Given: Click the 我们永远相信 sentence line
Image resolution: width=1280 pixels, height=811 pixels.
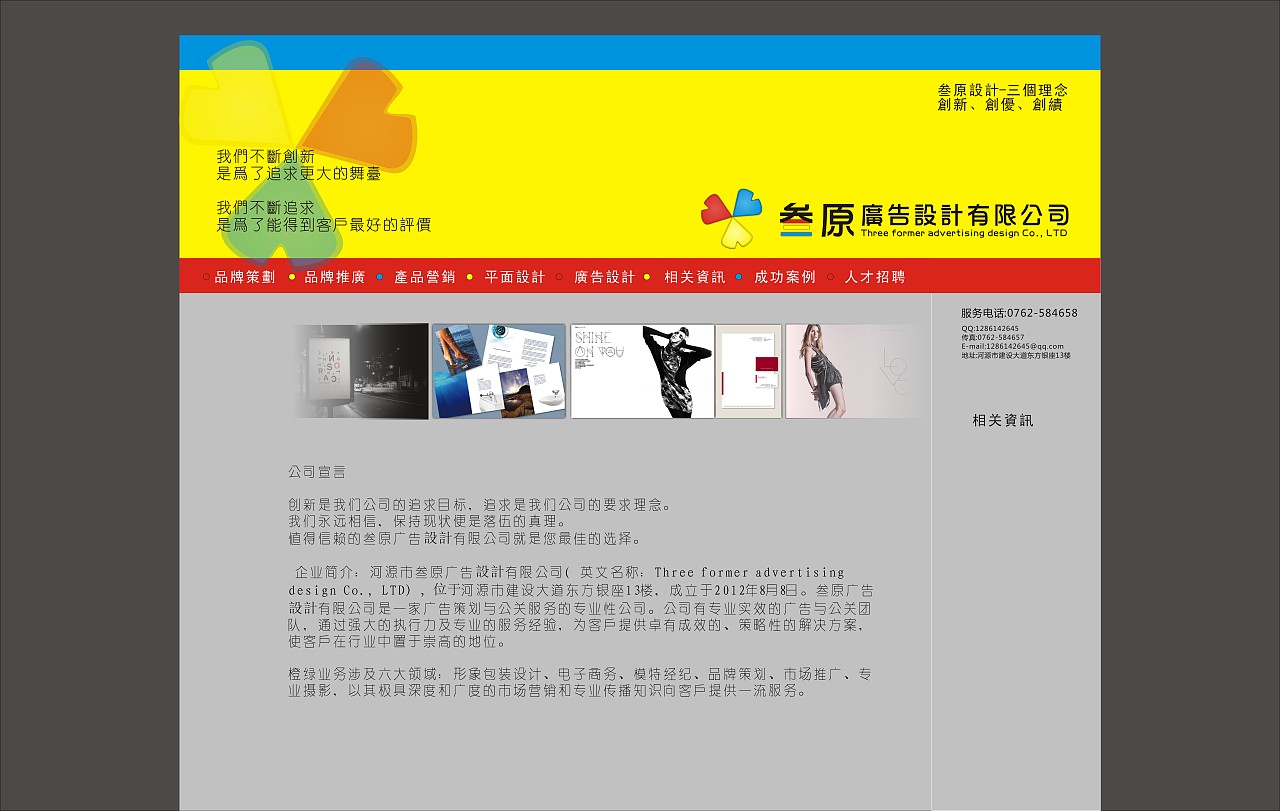Looking at the screenshot, I should 429,521.
